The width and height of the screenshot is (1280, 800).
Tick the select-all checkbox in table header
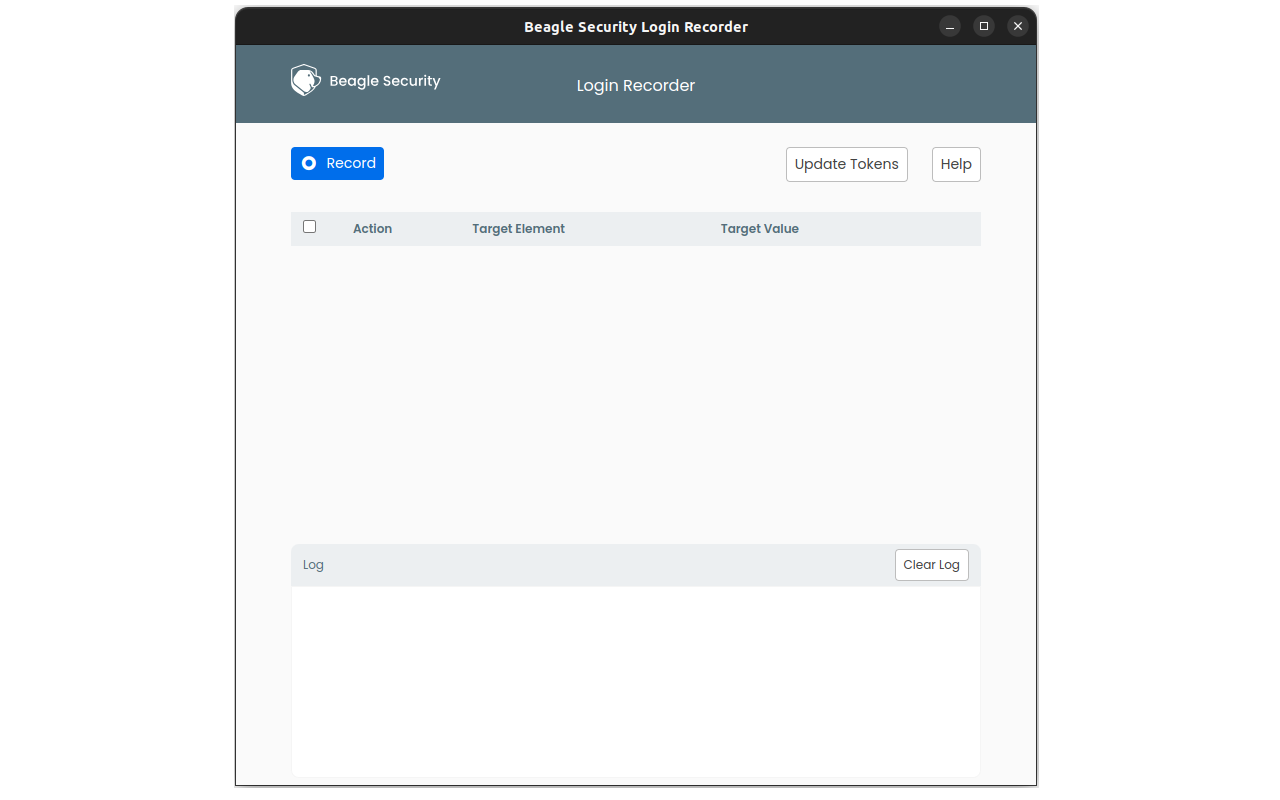coord(310,227)
